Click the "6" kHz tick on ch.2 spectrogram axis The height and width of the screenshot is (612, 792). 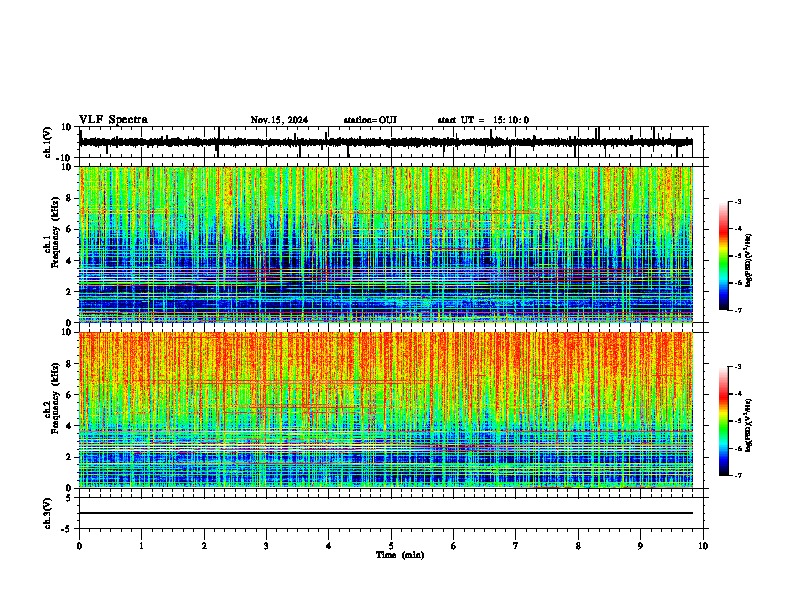69,394
